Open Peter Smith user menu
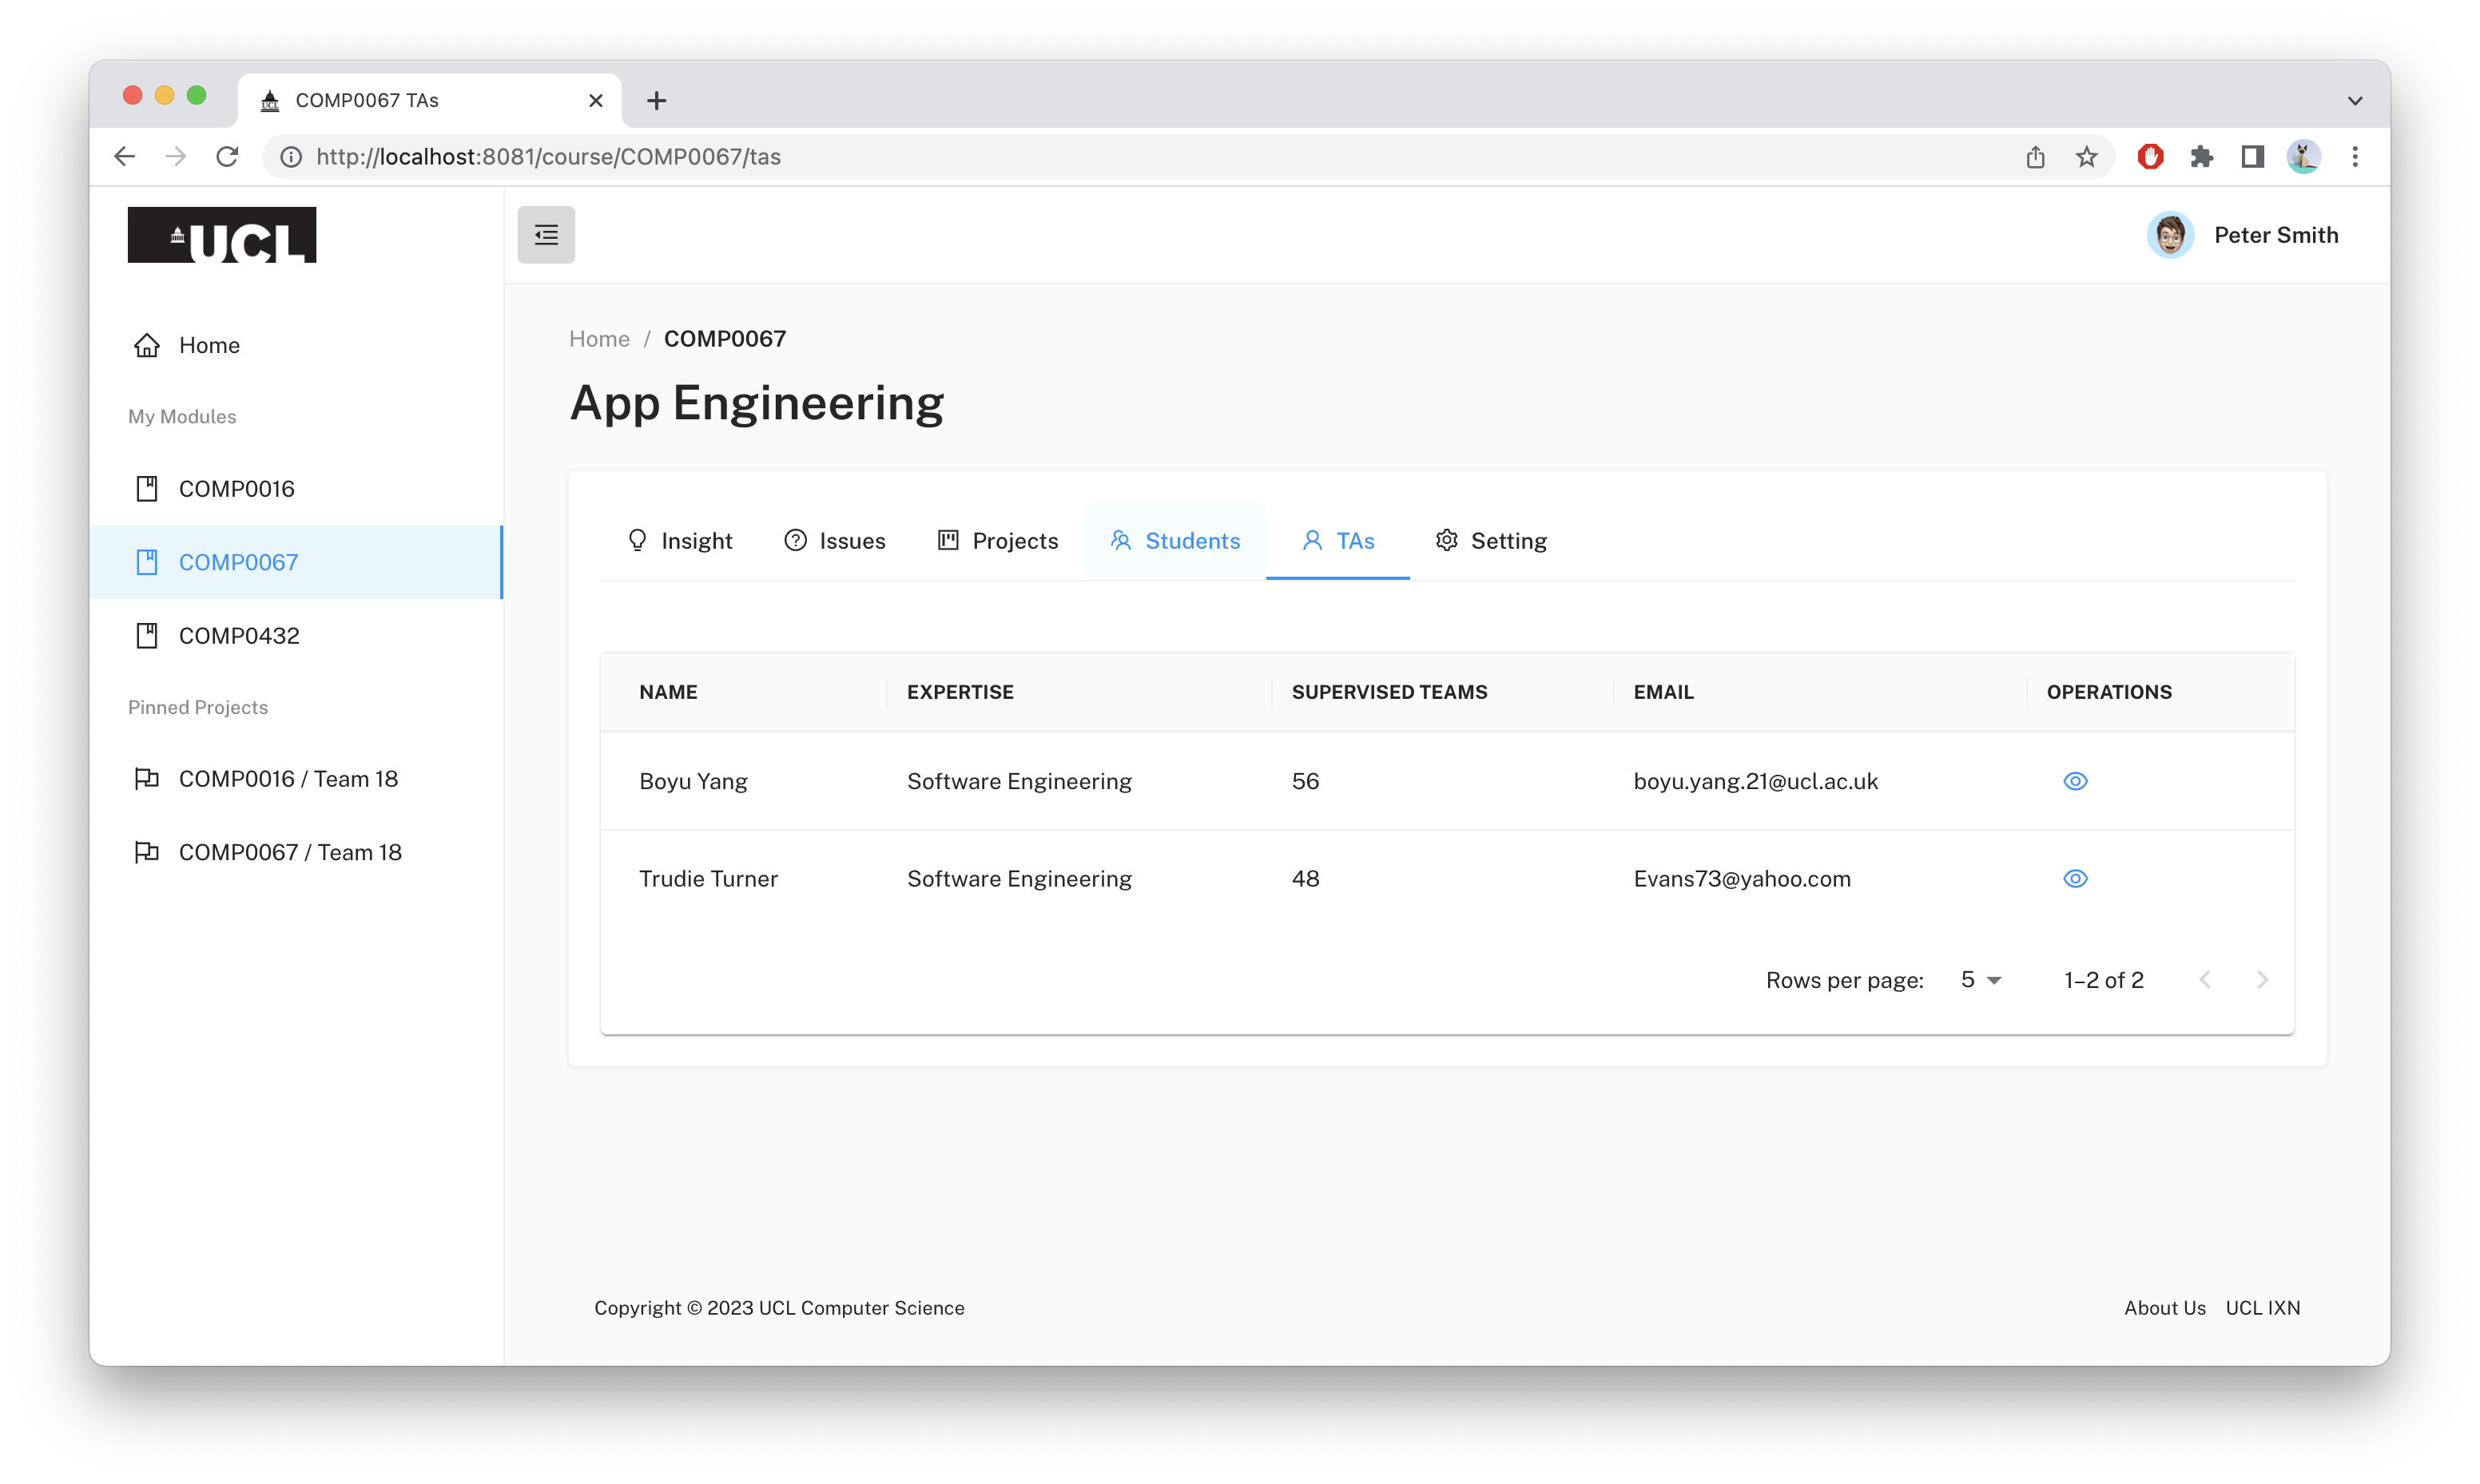This screenshot has width=2480, height=1484. click(x=2243, y=235)
